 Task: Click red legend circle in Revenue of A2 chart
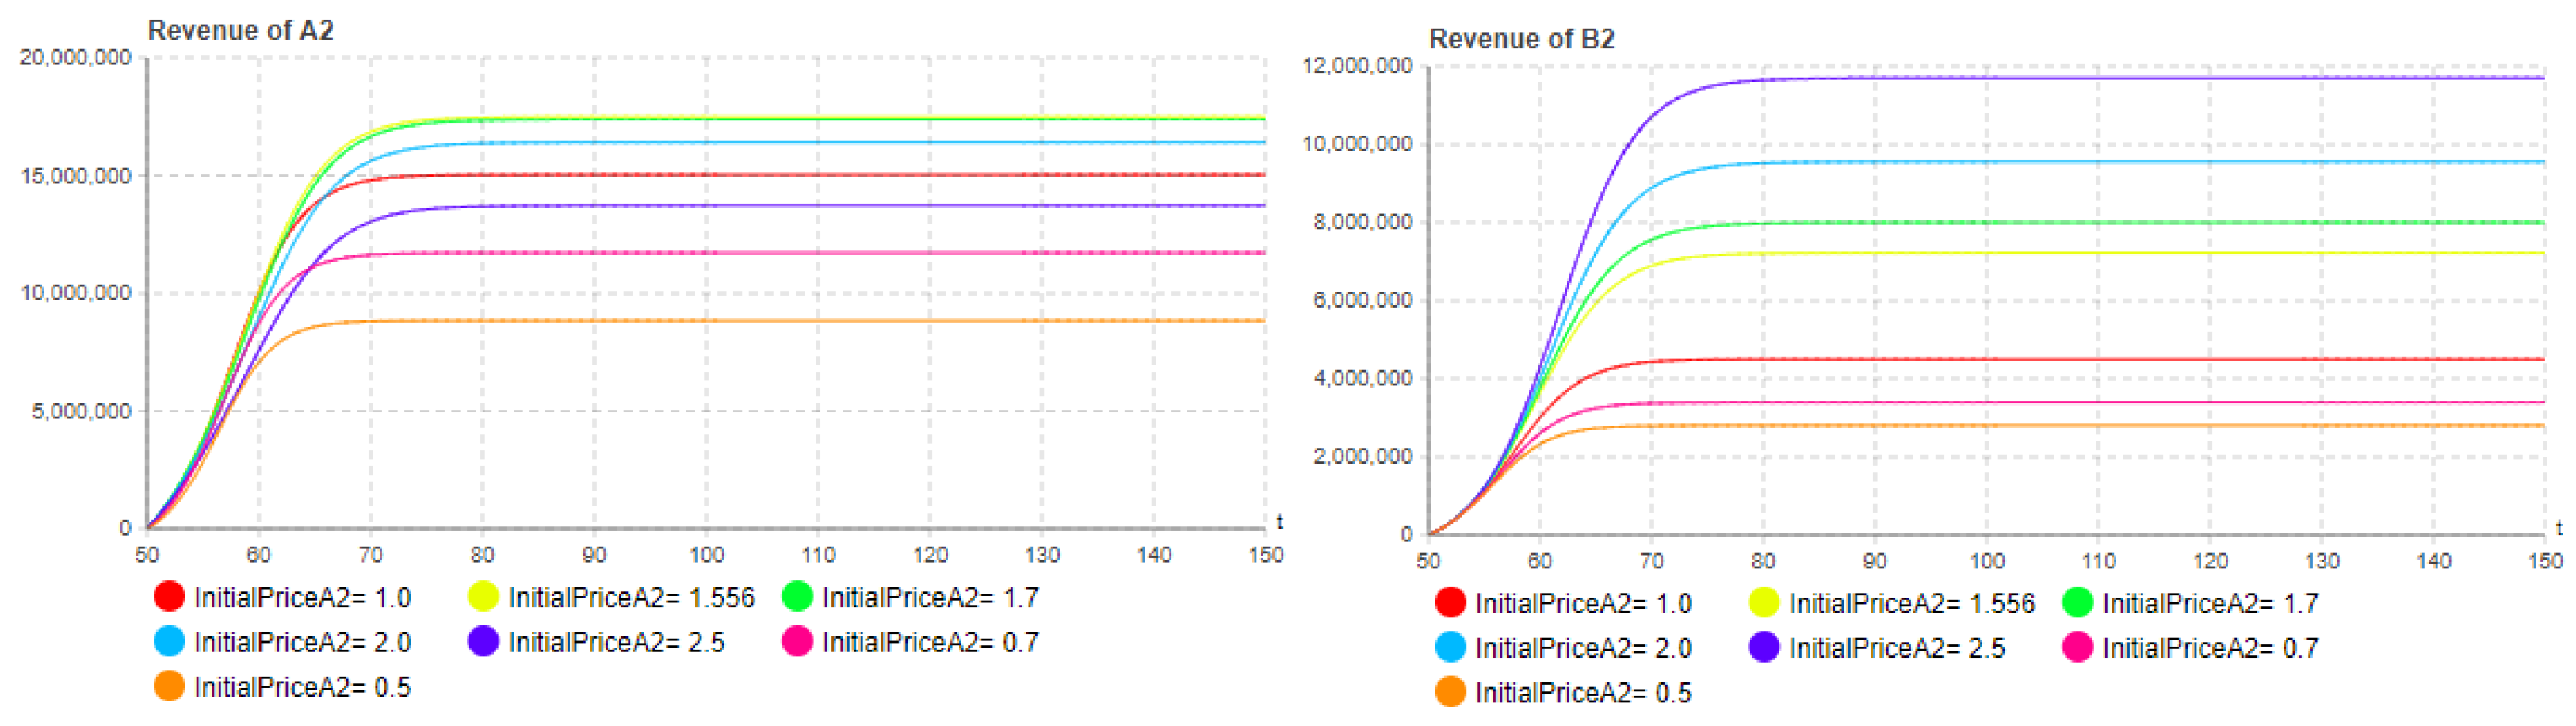point(169,597)
